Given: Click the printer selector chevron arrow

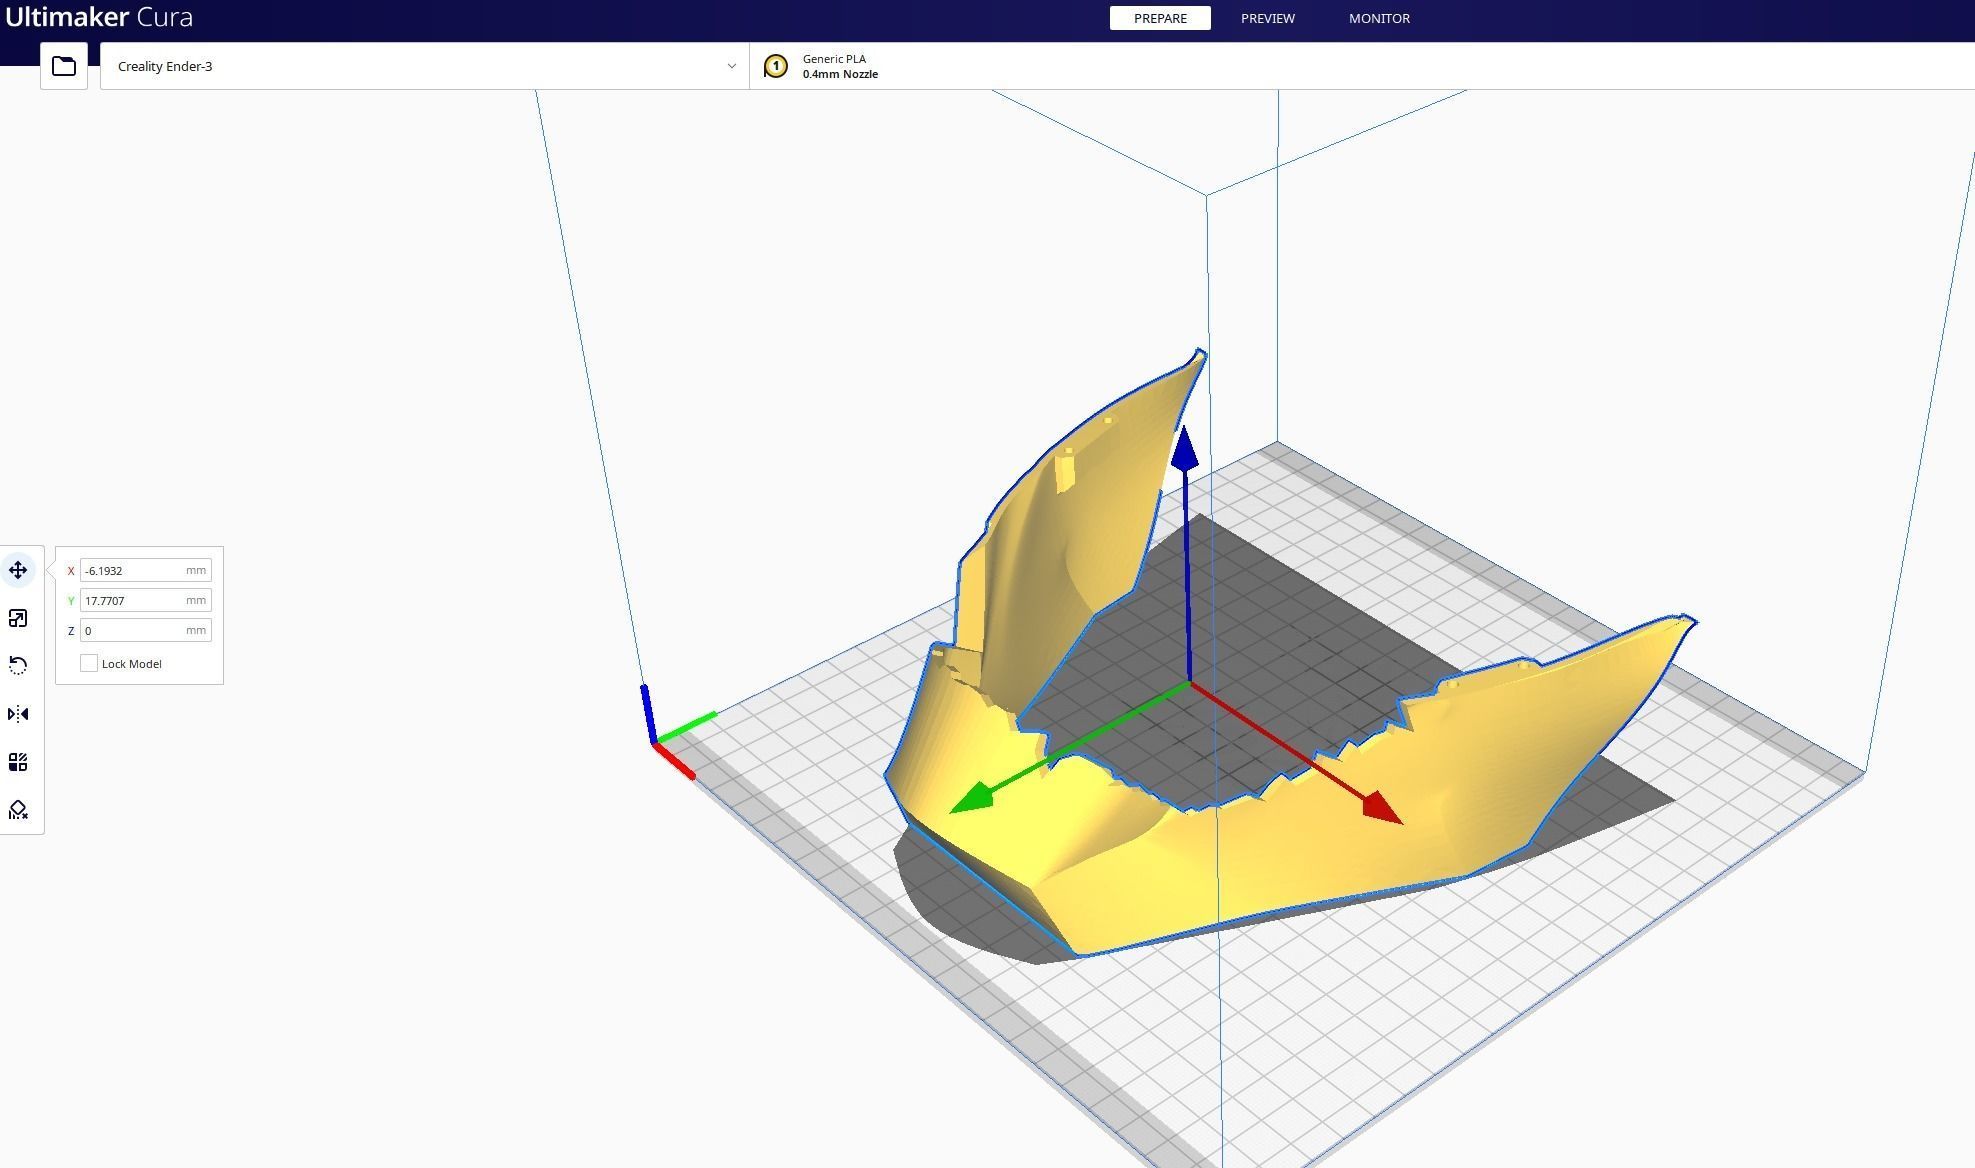Looking at the screenshot, I should (731, 66).
